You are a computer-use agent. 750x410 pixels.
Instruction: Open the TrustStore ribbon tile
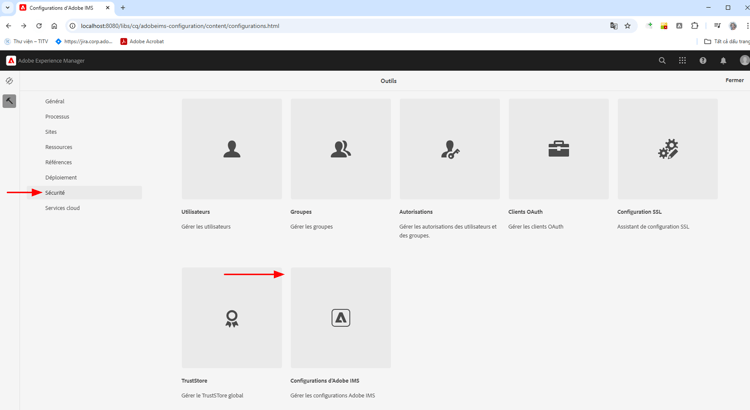click(x=232, y=318)
